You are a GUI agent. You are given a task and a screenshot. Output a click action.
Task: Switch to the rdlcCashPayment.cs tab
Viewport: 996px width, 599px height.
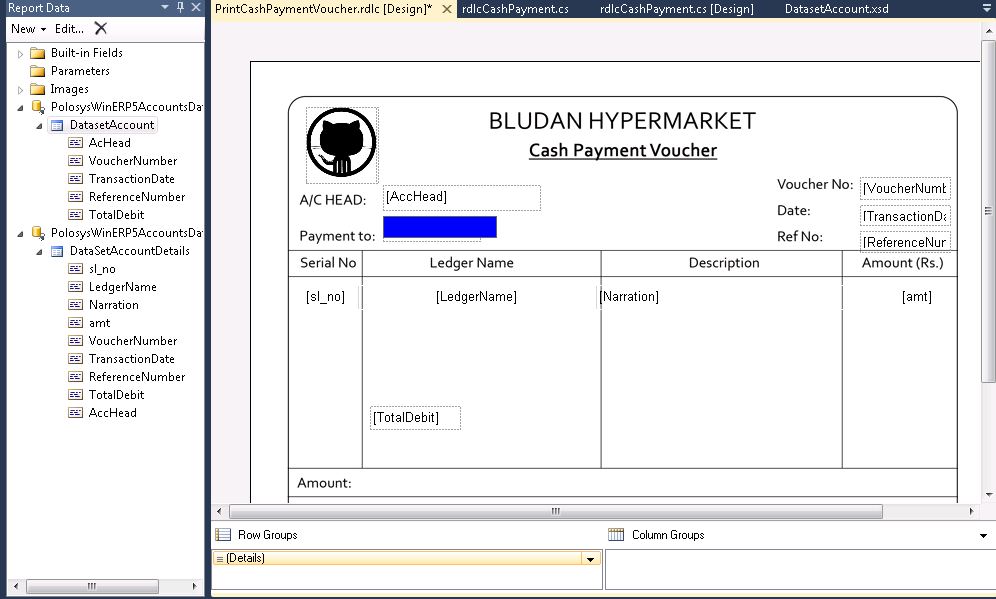[515, 9]
